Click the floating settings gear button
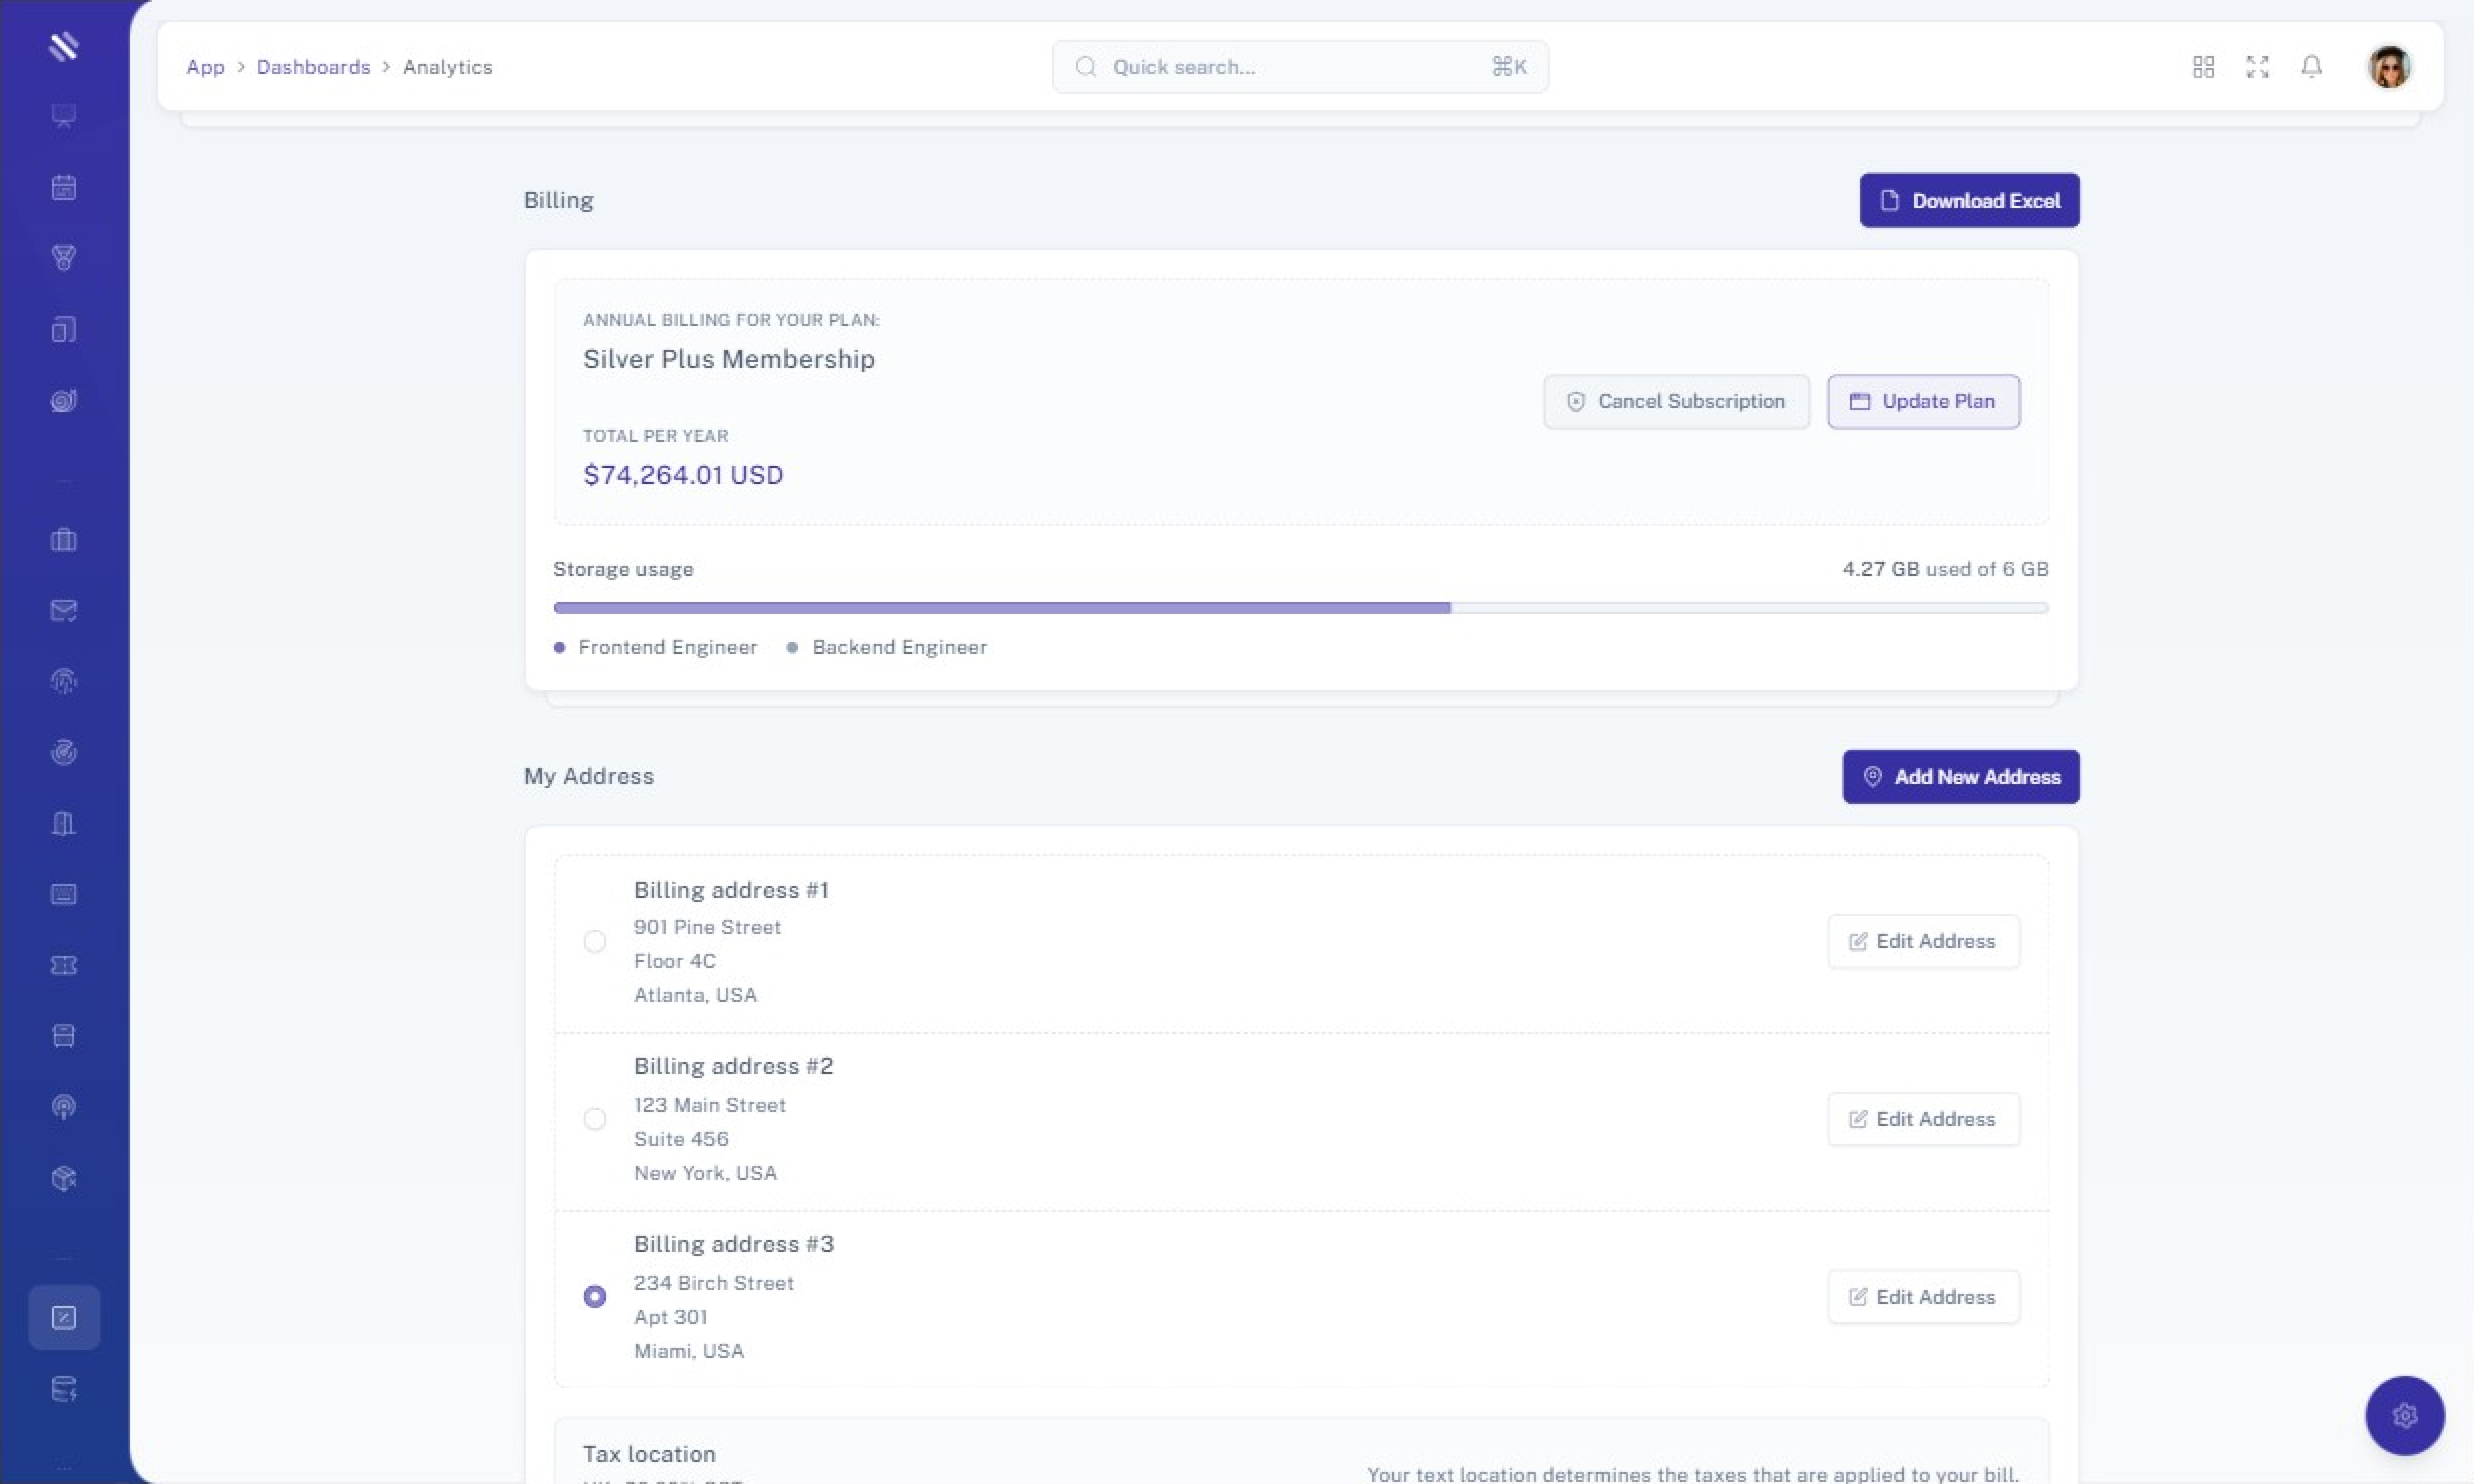Viewport: 2474px width, 1484px height. click(2404, 1415)
